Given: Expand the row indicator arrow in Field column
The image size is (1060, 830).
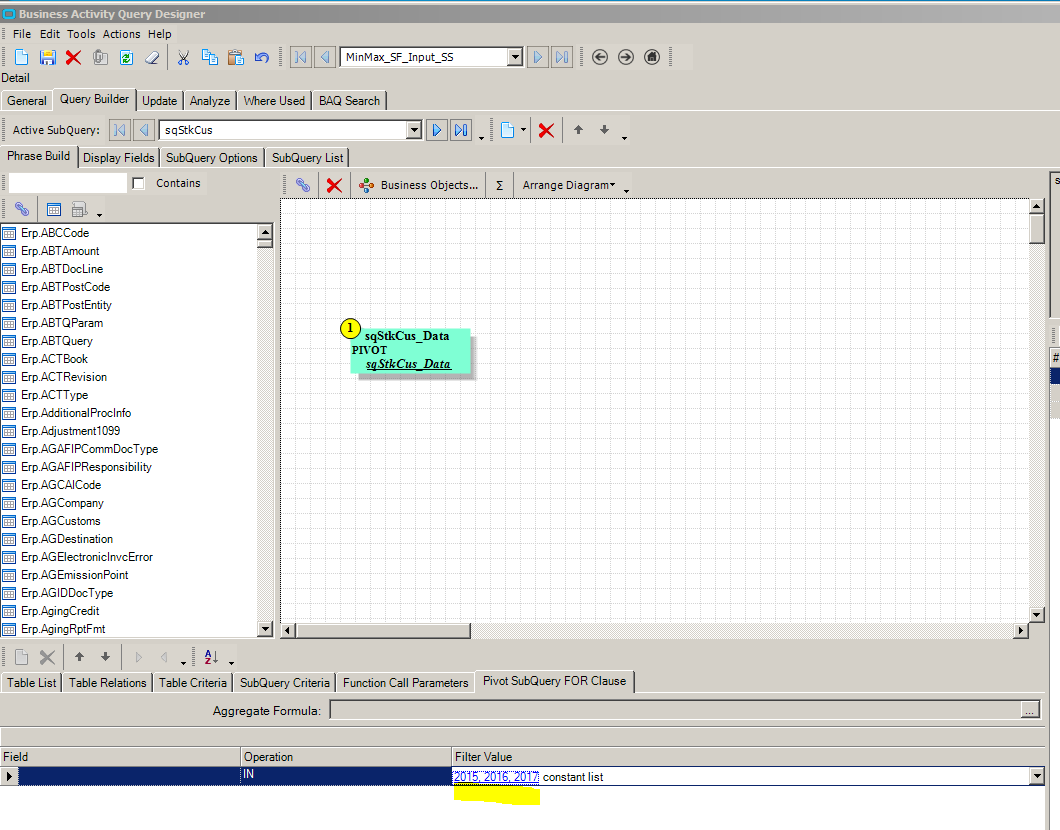Looking at the screenshot, I should click(9, 776).
